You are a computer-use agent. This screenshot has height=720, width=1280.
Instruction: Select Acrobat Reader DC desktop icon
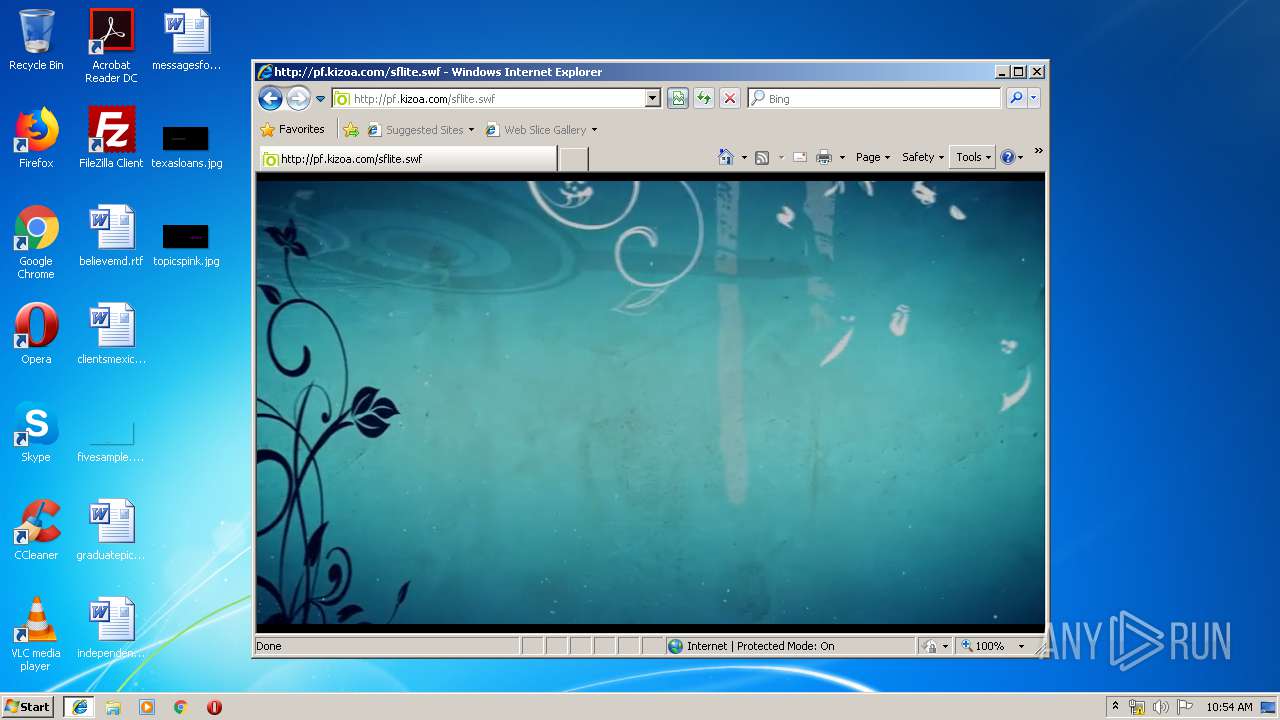tap(111, 46)
